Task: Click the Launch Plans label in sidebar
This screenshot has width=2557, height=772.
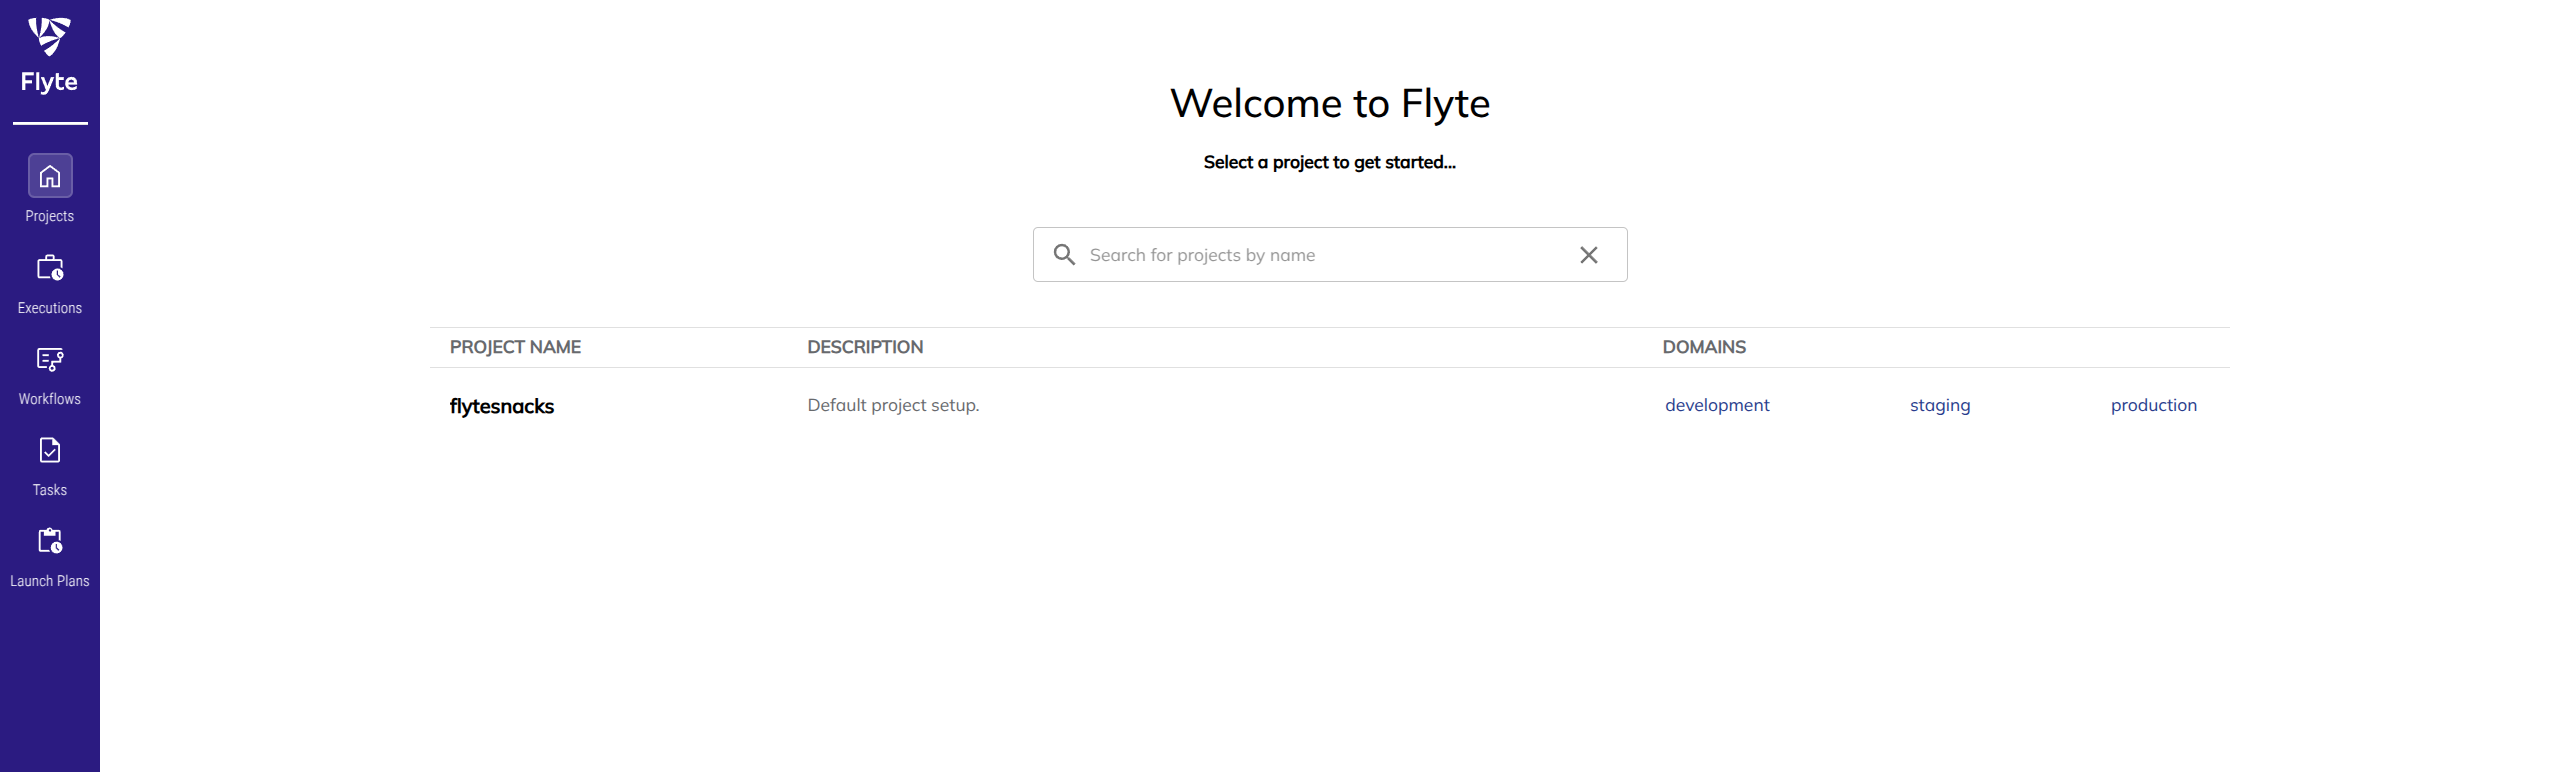Action: (x=50, y=581)
